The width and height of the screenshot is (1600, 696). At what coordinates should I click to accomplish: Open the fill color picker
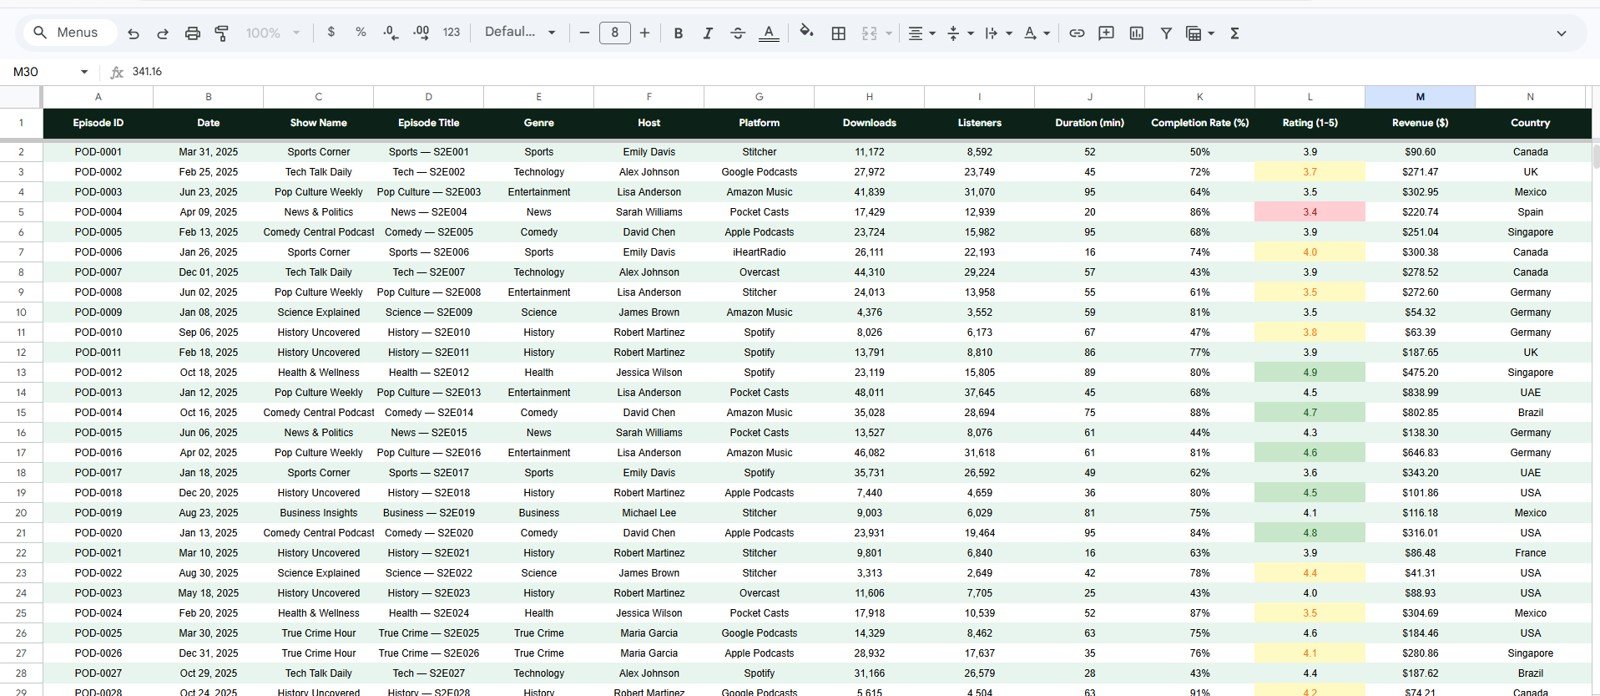(806, 33)
